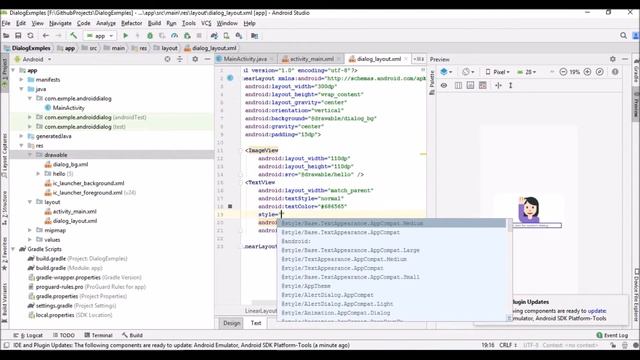
Task: Expand the mipmap folder
Action: pyautogui.click(x=30, y=230)
